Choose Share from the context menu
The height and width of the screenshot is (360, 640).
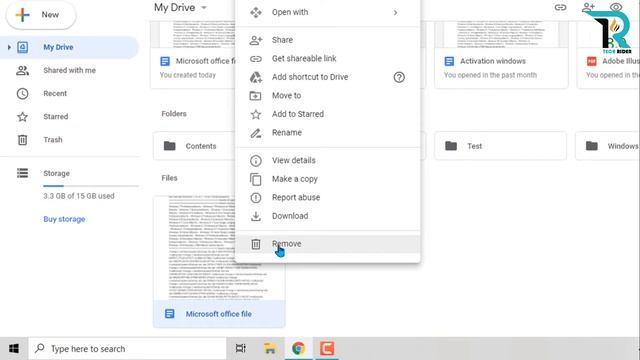click(328, 40)
